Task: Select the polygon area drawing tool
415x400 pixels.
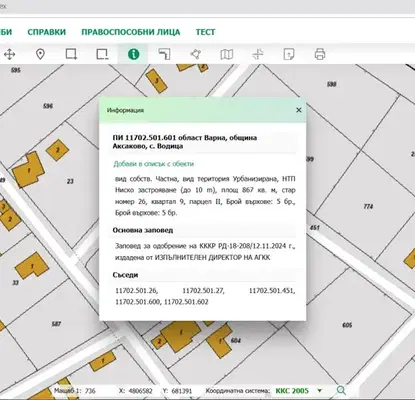Action: pyautogui.click(x=195, y=54)
